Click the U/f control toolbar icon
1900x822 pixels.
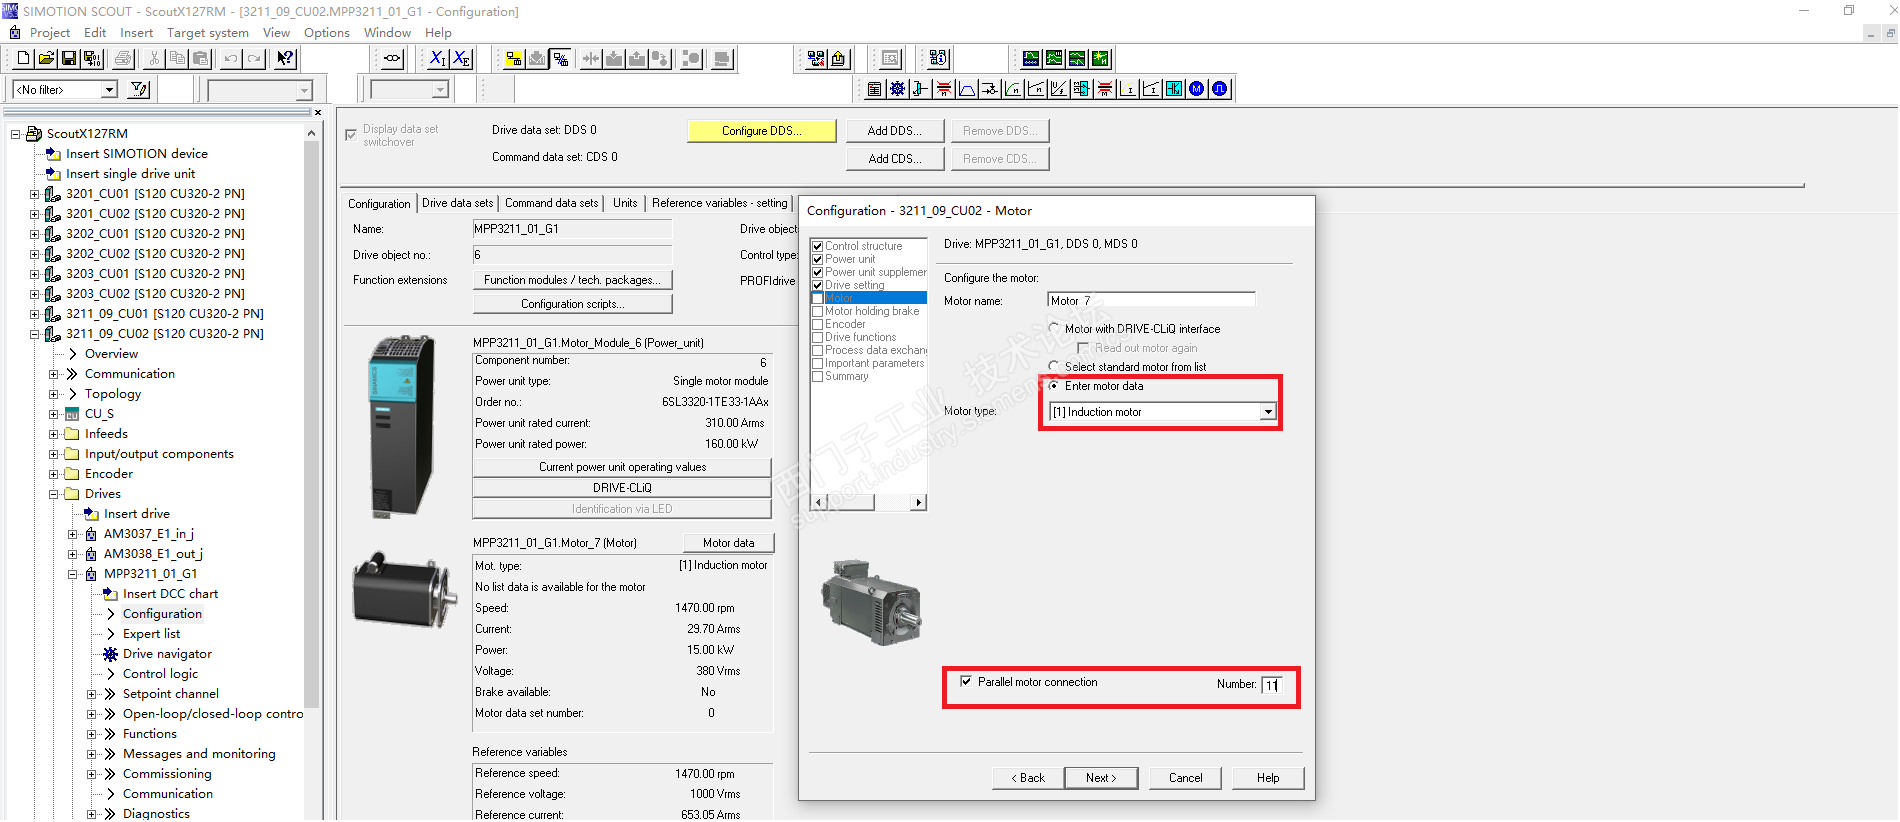(x=1059, y=89)
